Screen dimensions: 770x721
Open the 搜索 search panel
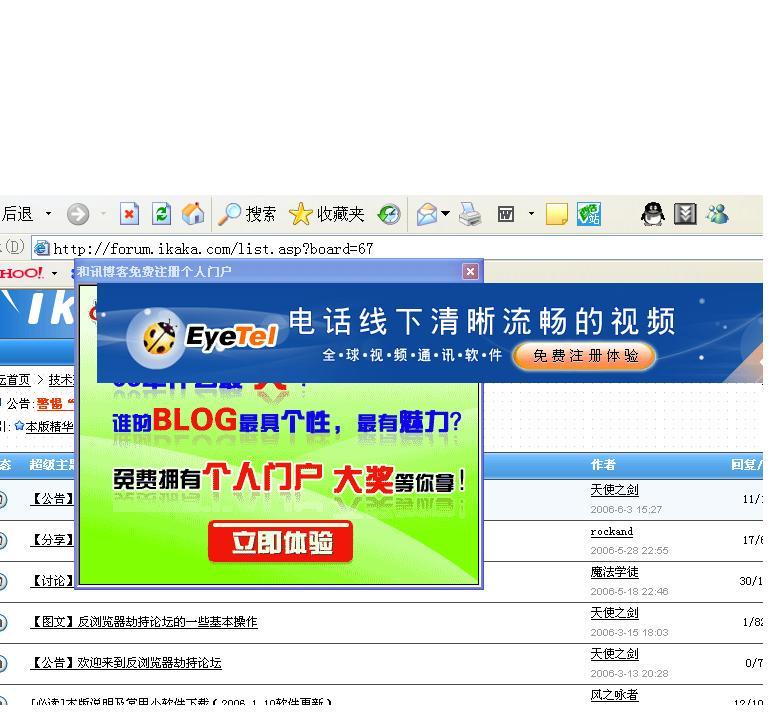pyautogui.click(x=247, y=214)
